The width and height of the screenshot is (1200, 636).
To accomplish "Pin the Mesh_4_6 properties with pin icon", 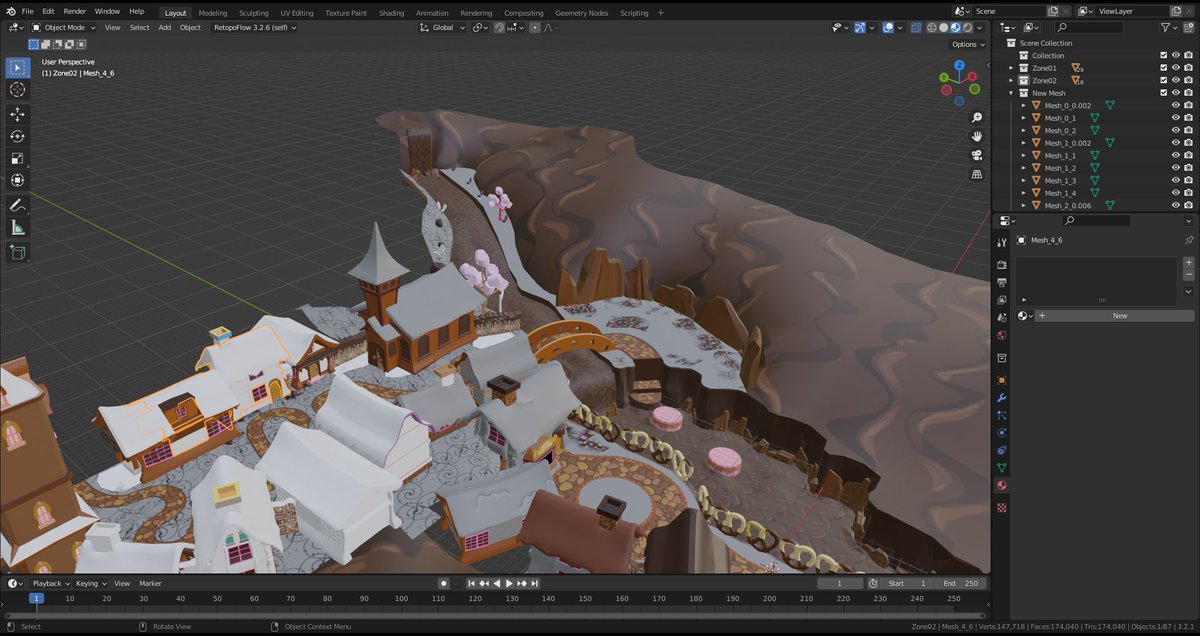I will tap(1188, 240).
